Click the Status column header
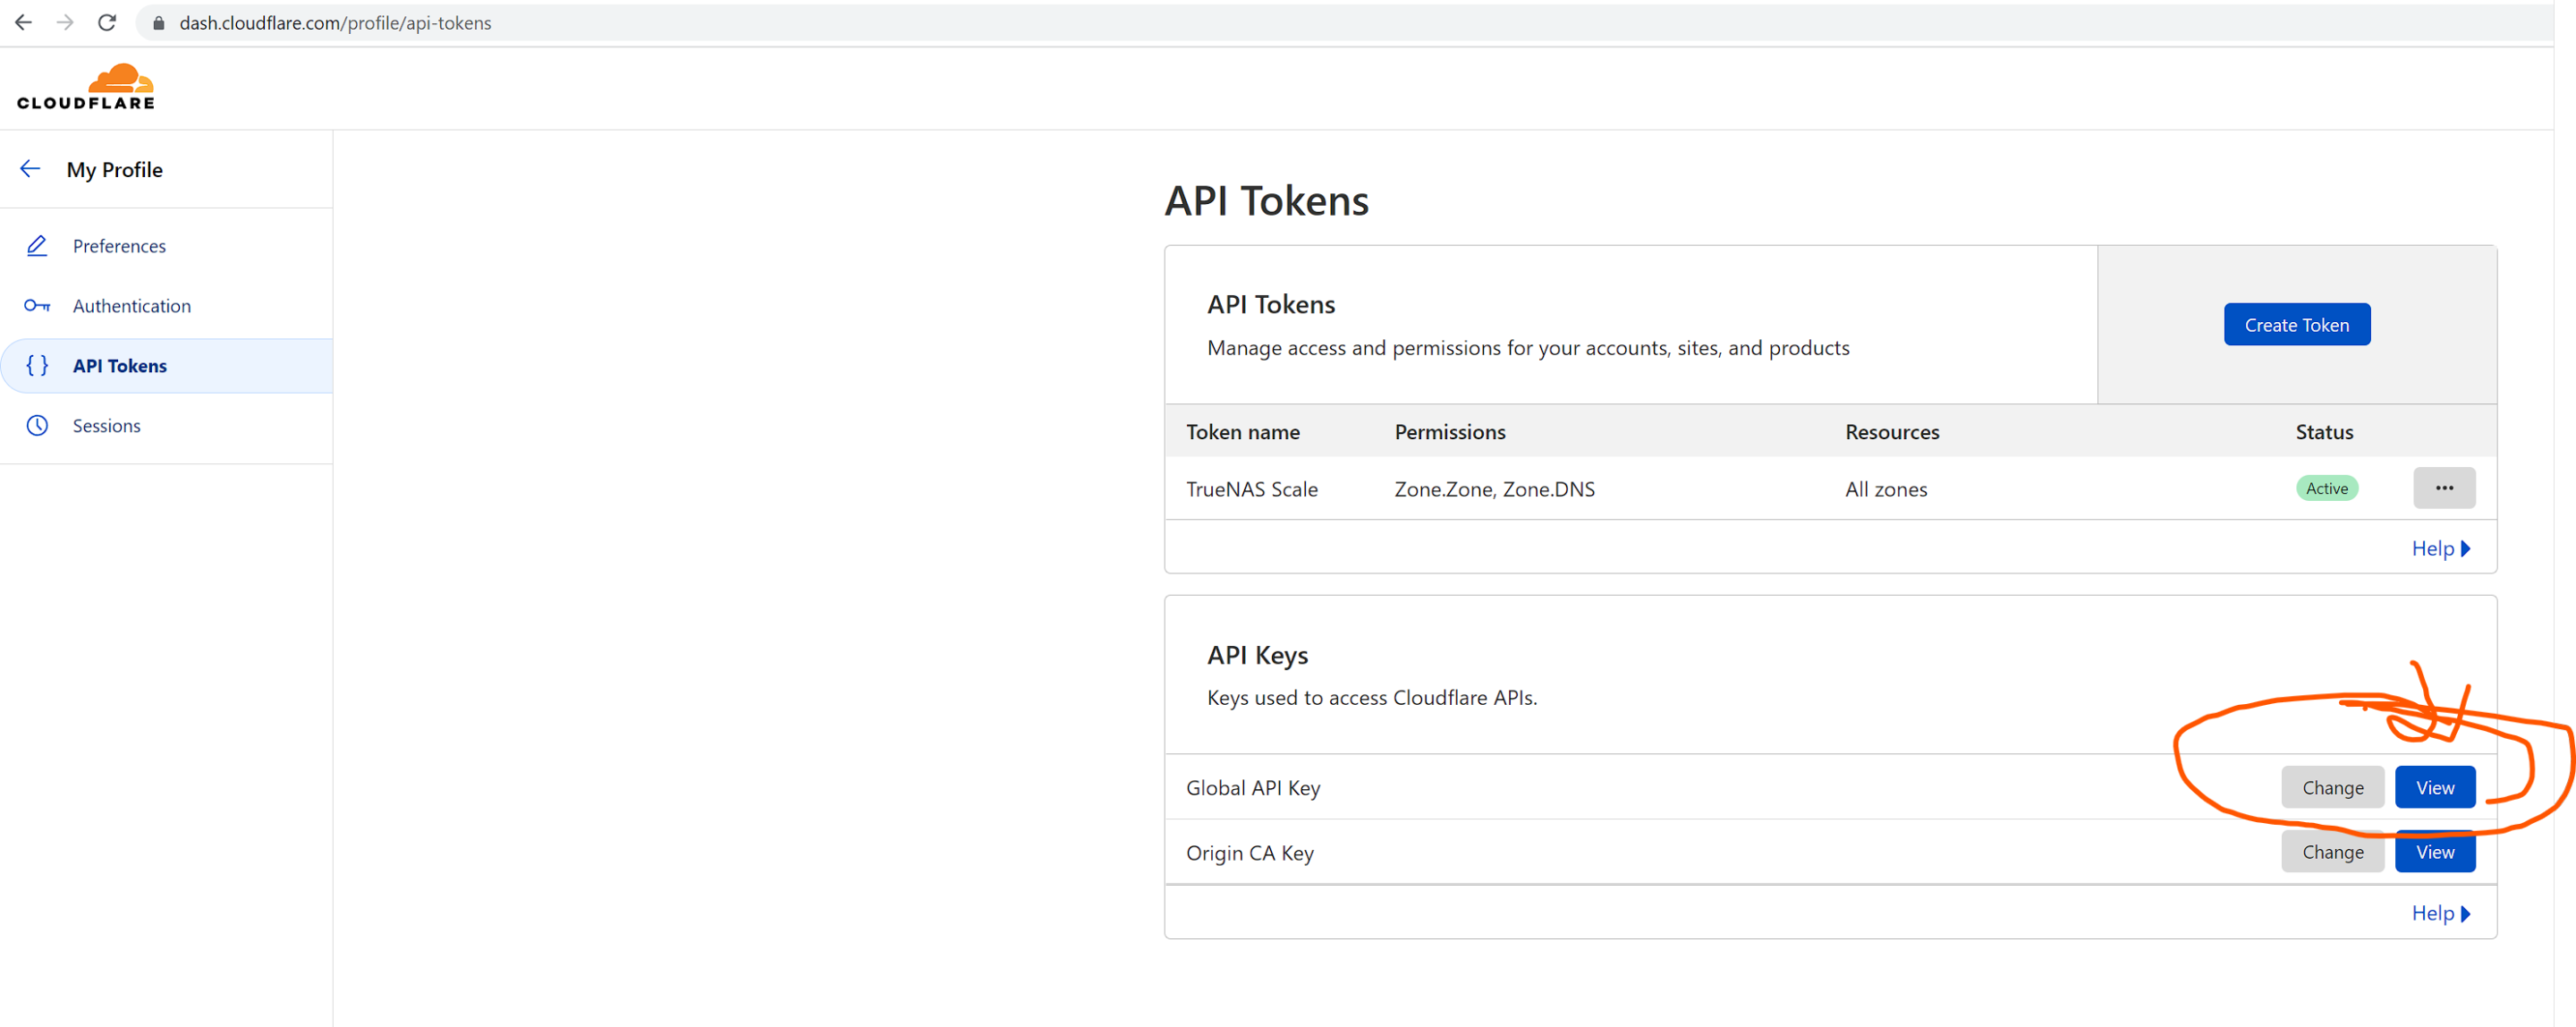 [2324, 432]
